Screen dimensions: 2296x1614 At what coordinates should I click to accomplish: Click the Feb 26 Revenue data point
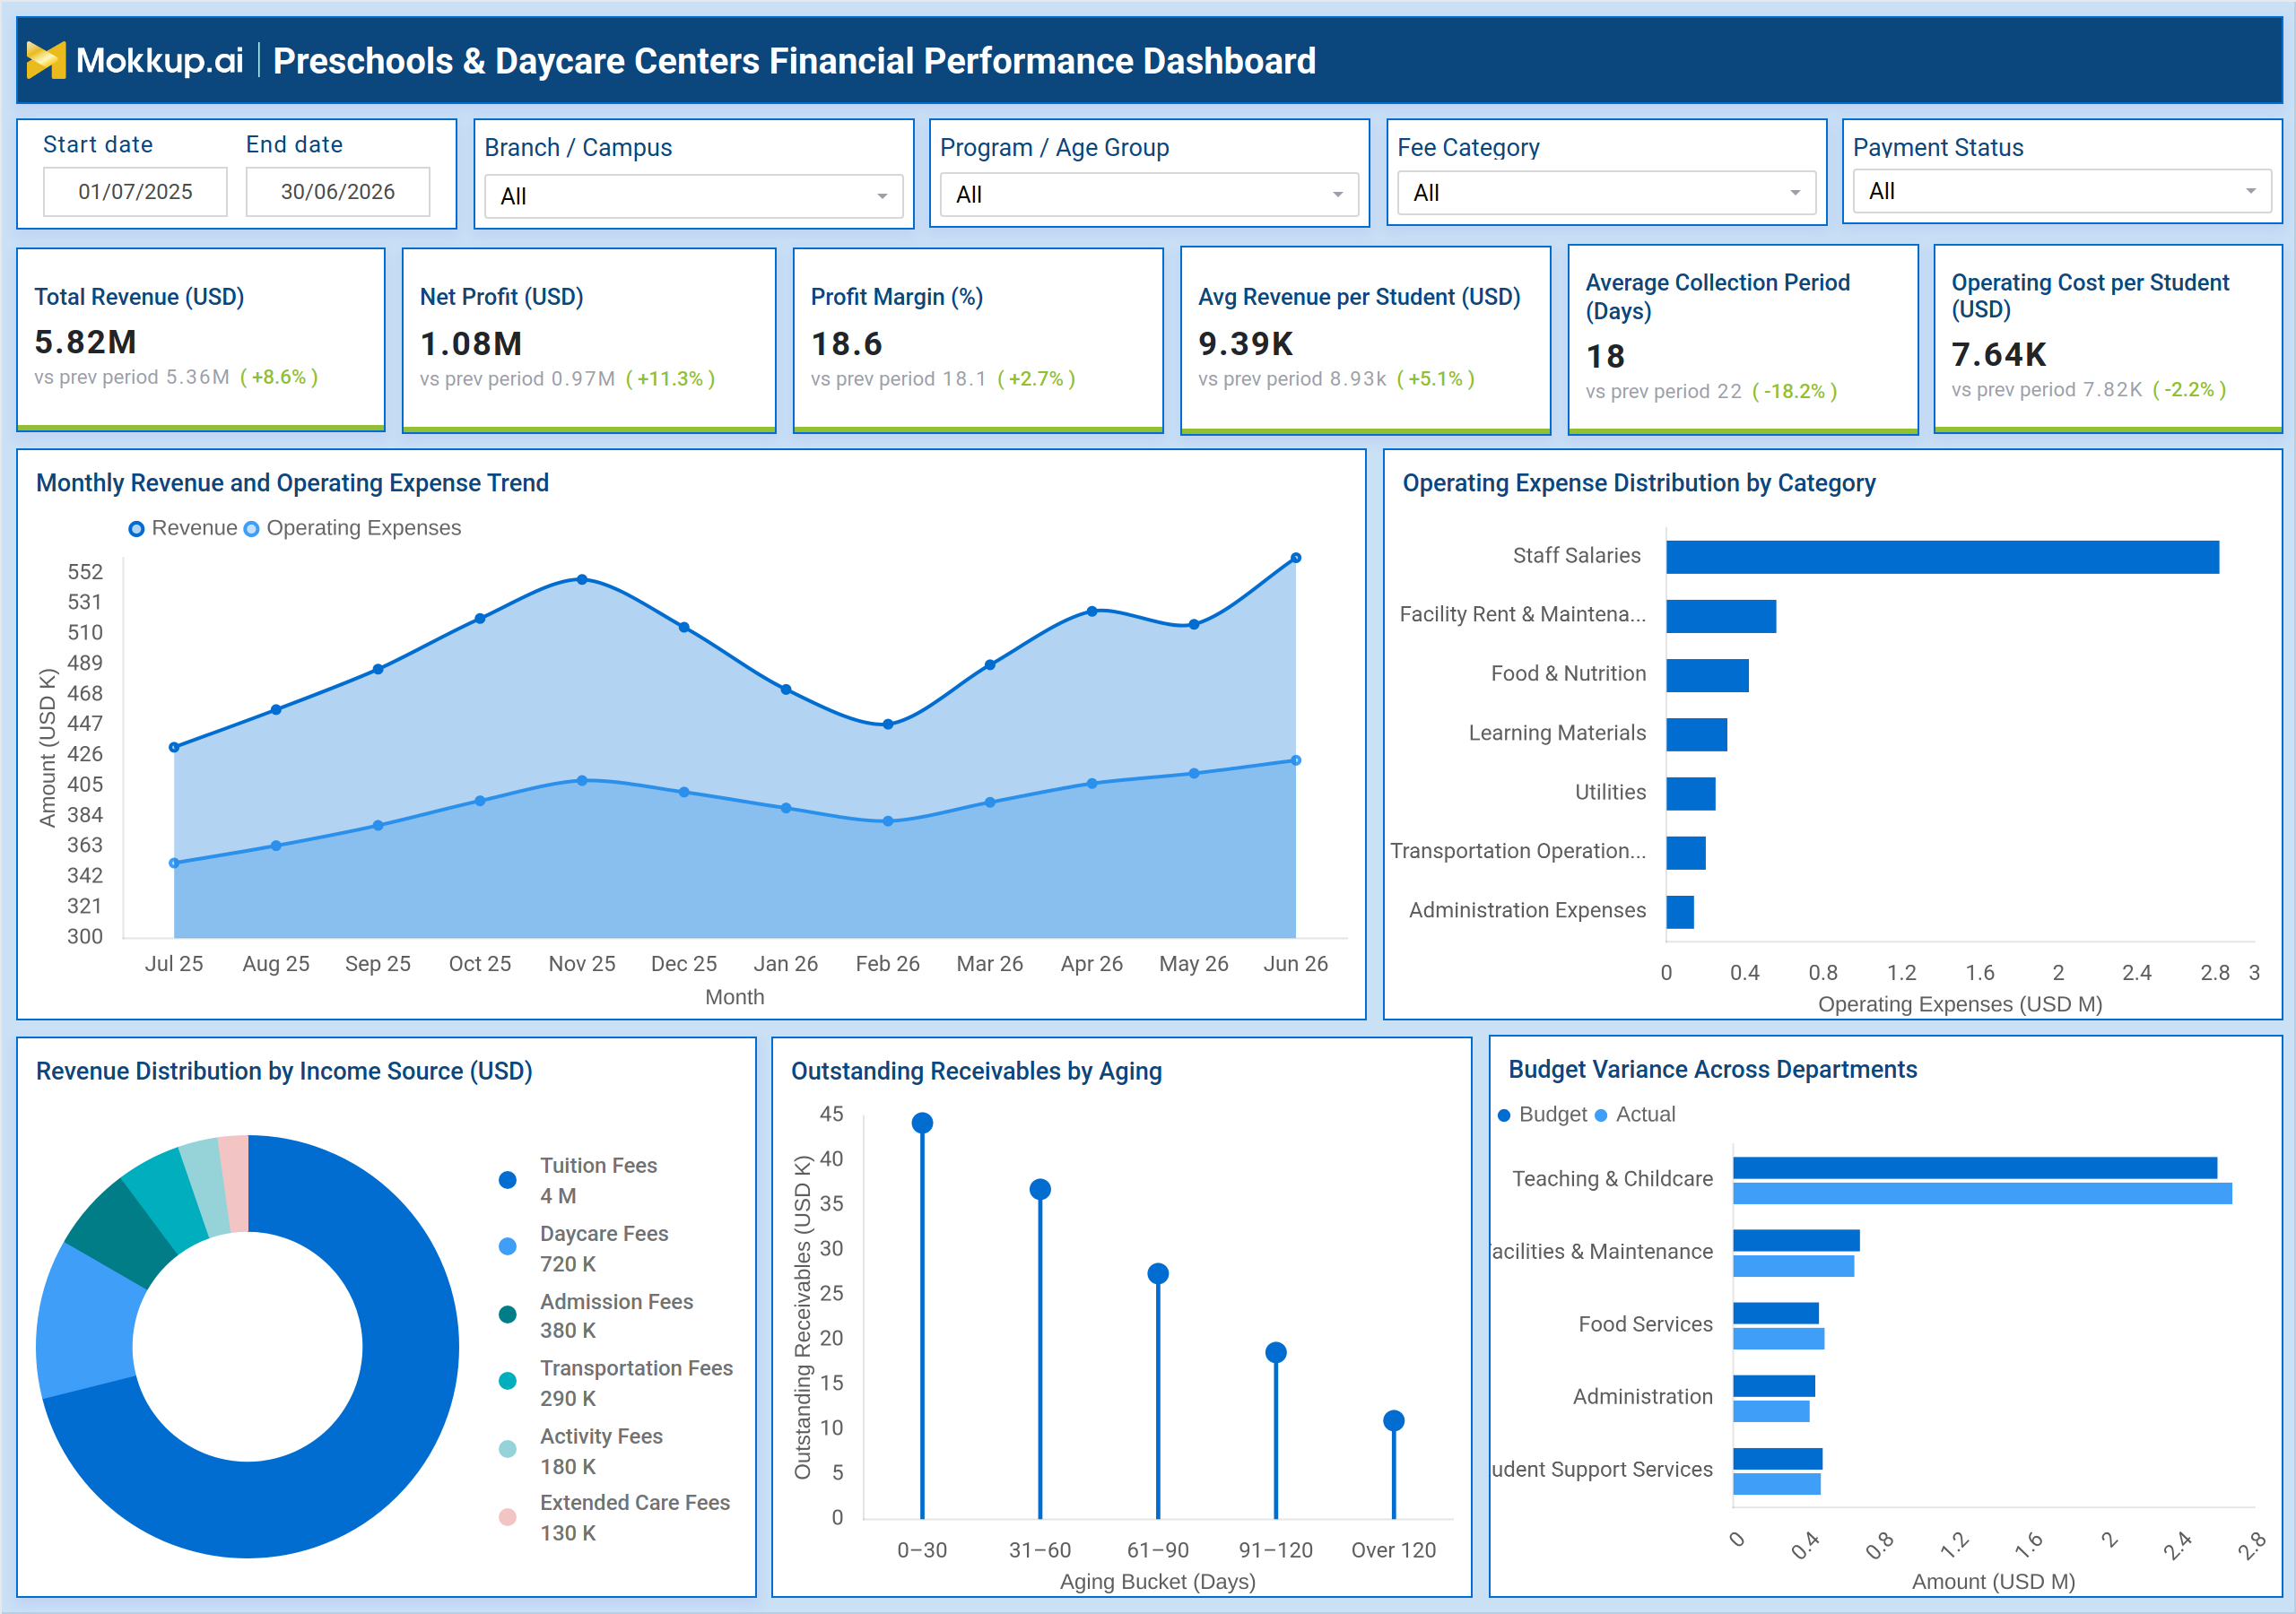(888, 724)
